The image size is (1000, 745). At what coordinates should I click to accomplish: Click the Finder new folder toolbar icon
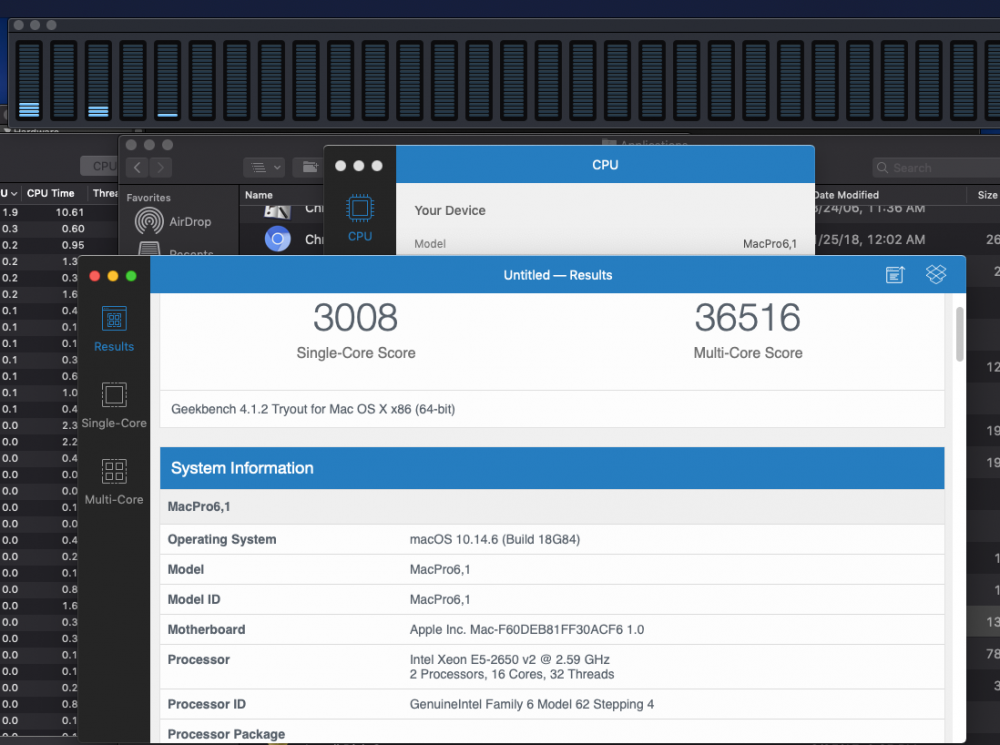[309, 167]
